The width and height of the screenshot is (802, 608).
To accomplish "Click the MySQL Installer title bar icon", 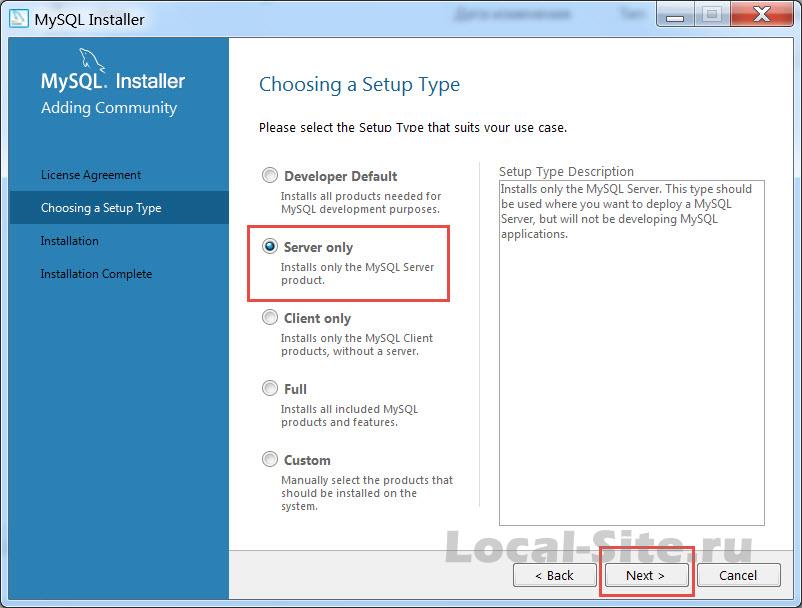I will 19,18.
